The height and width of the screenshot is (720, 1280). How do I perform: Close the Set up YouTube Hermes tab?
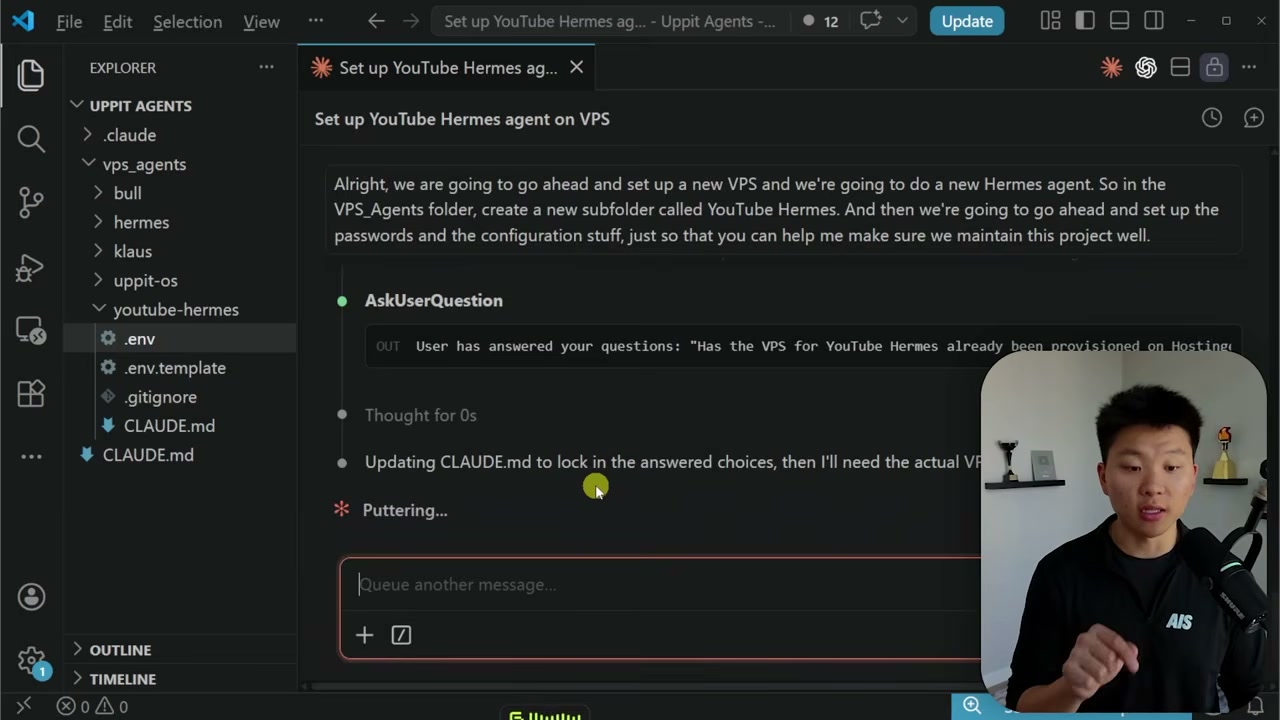576,67
